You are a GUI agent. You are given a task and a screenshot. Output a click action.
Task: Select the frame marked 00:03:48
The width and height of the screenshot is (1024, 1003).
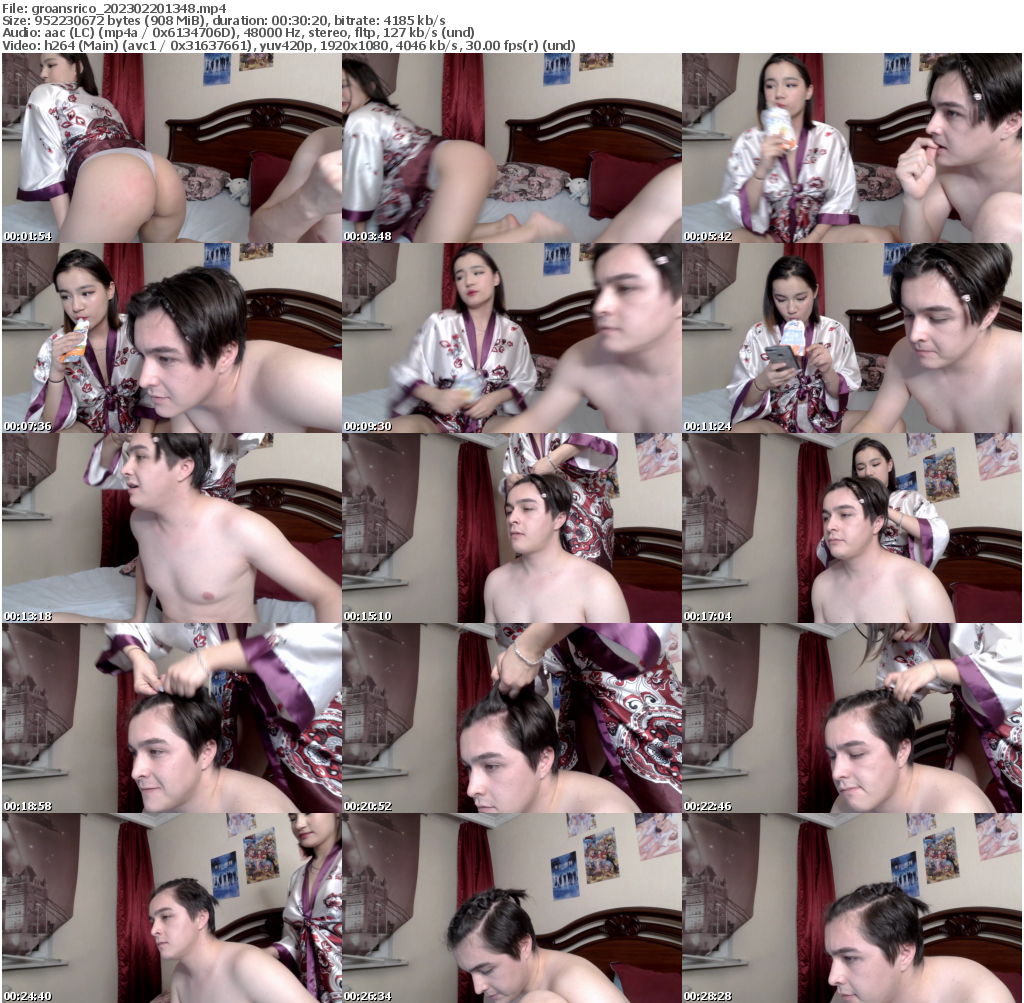tap(511, 148)
